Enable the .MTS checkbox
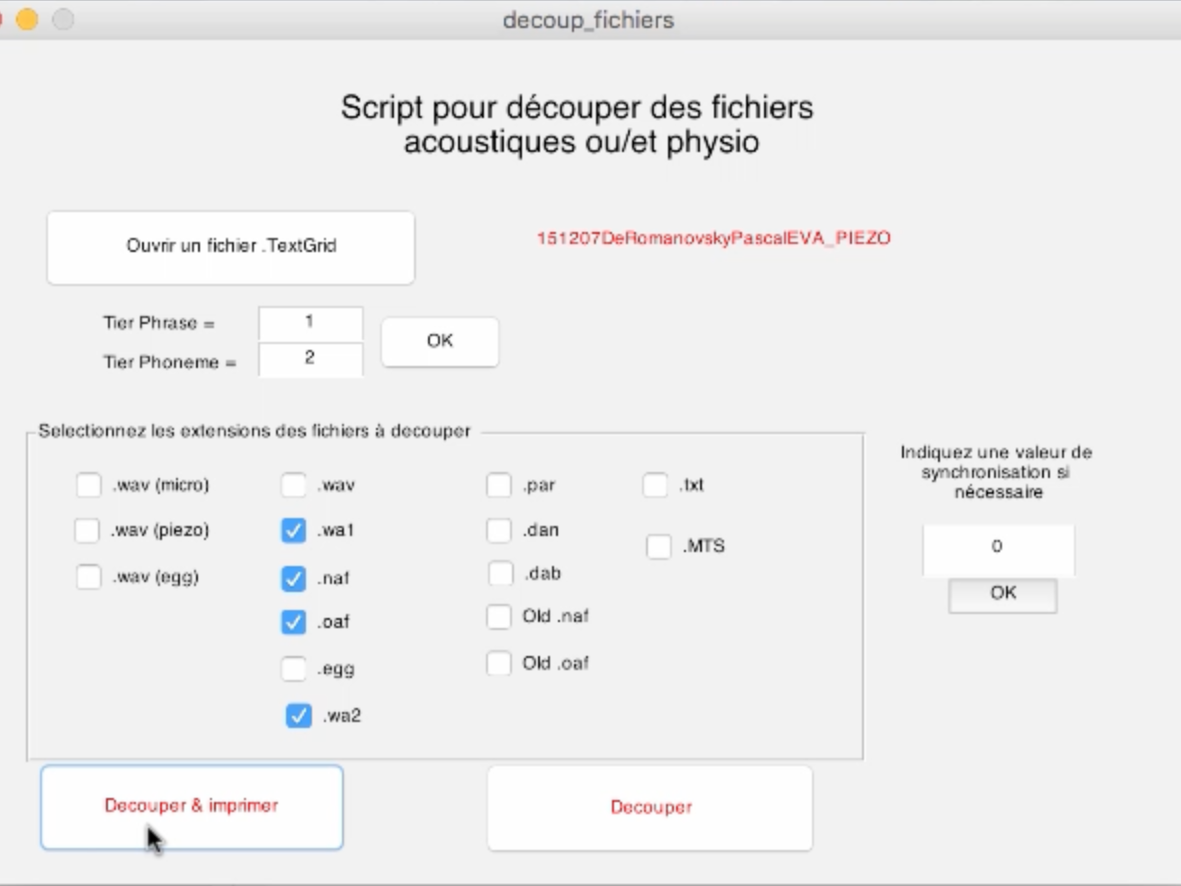The width and height of the screenshot is (1181, 886). tap(659, 547)
